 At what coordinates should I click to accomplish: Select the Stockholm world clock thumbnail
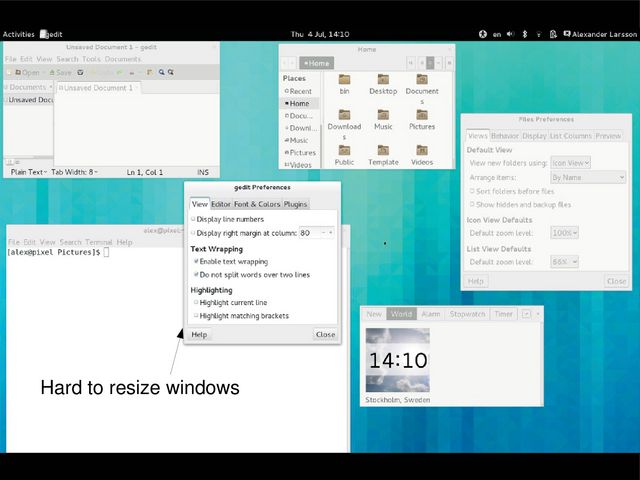pyautogui.click(x=398, y=360)
